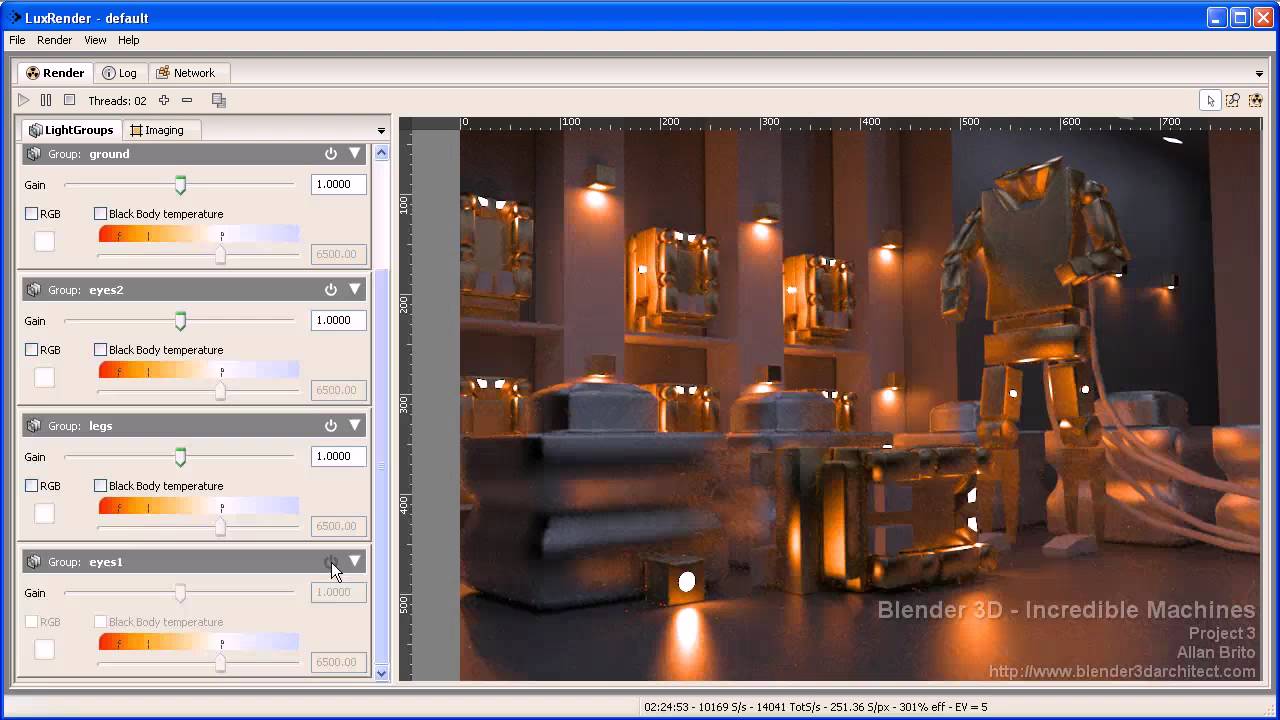Enable RGB checkbox in ground group
Viewport: 1280px width, 720px height.
(32, 214)
